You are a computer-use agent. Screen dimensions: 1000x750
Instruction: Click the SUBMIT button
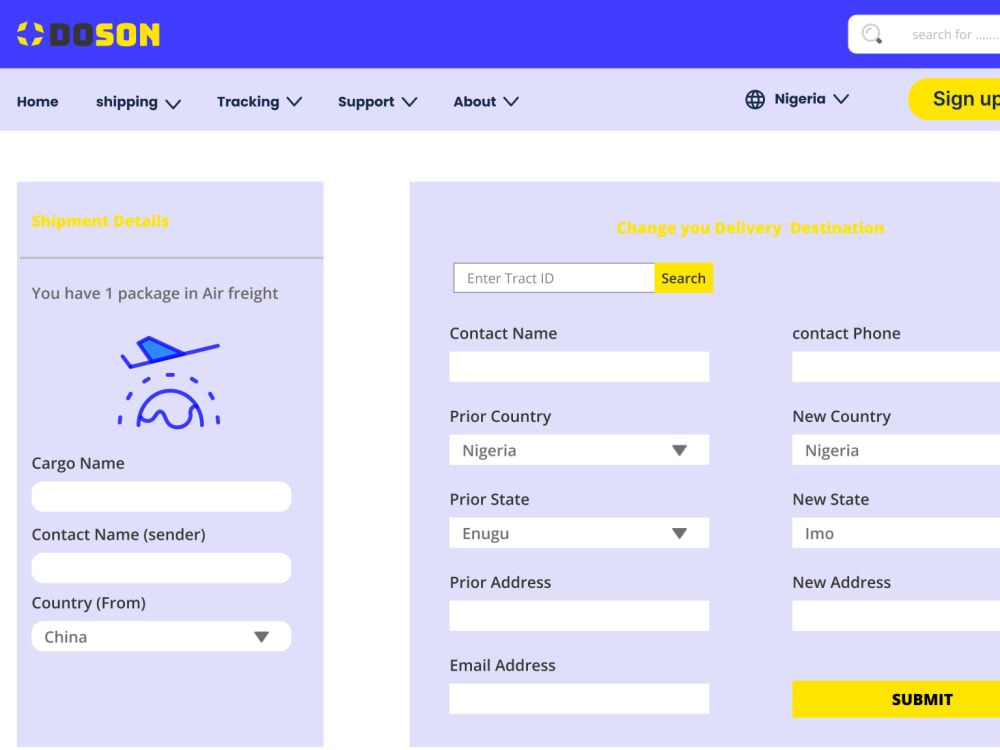pos(896,699)
